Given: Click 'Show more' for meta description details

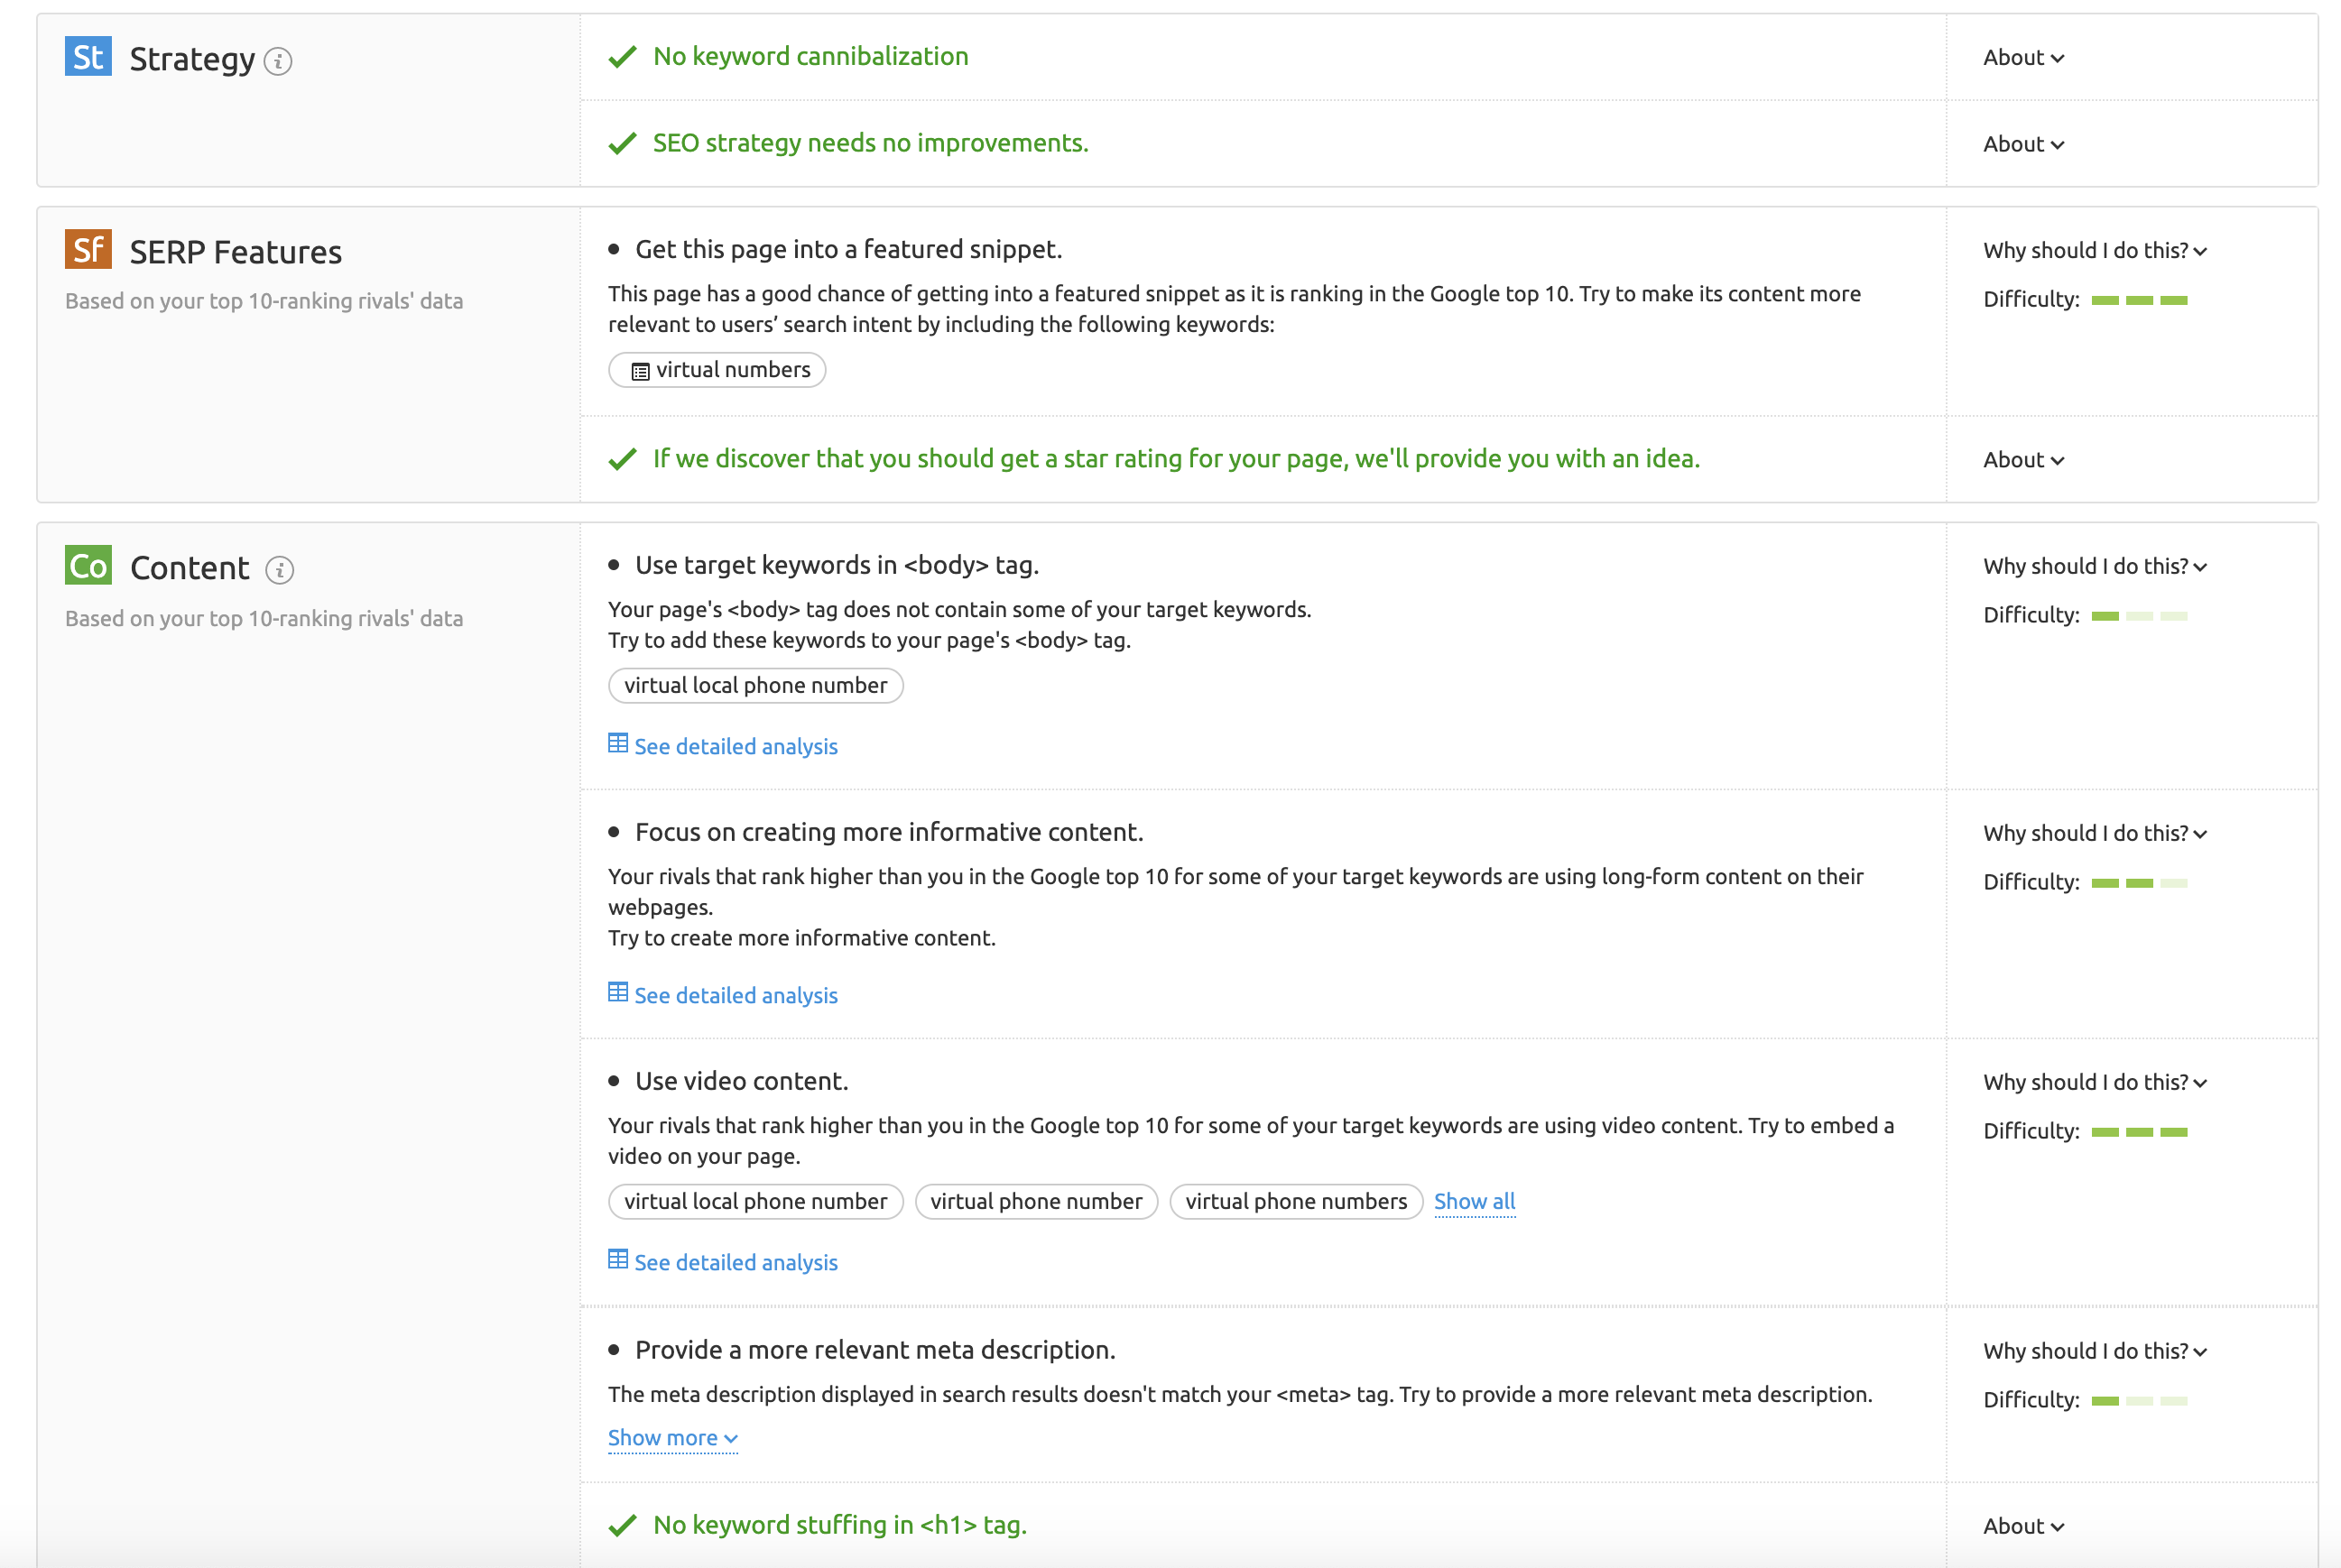Looking at the screenshot, I should pyautogui.click(x=669, y=1437).
